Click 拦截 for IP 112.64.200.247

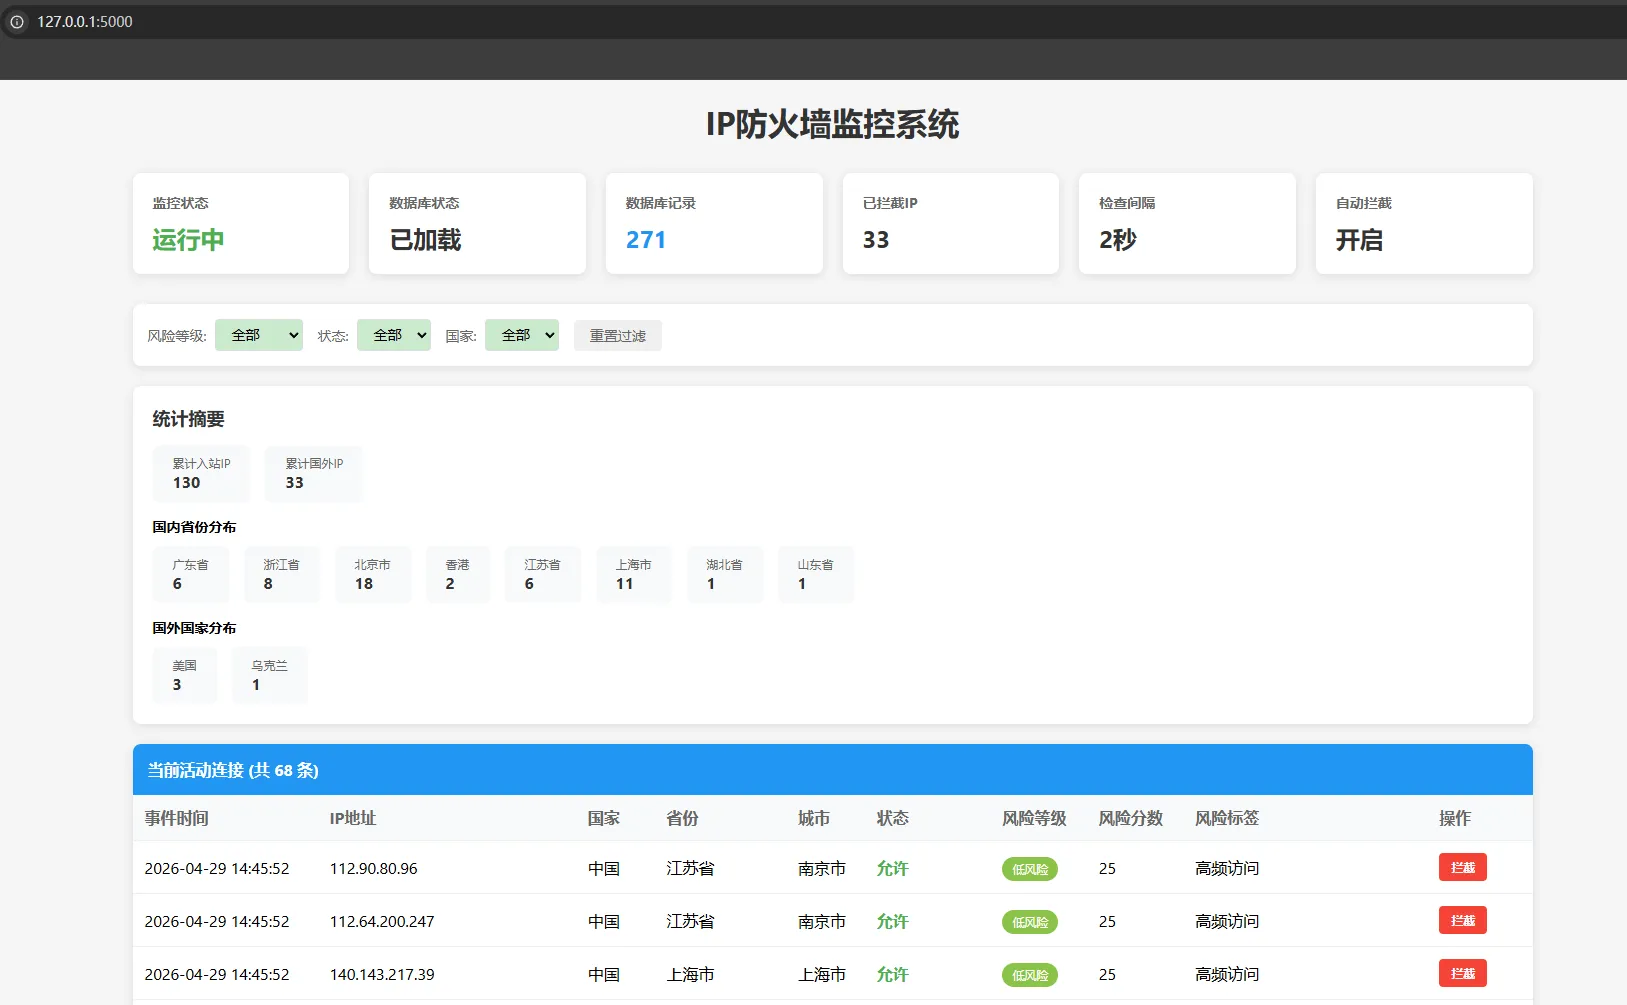[1463, 920]
